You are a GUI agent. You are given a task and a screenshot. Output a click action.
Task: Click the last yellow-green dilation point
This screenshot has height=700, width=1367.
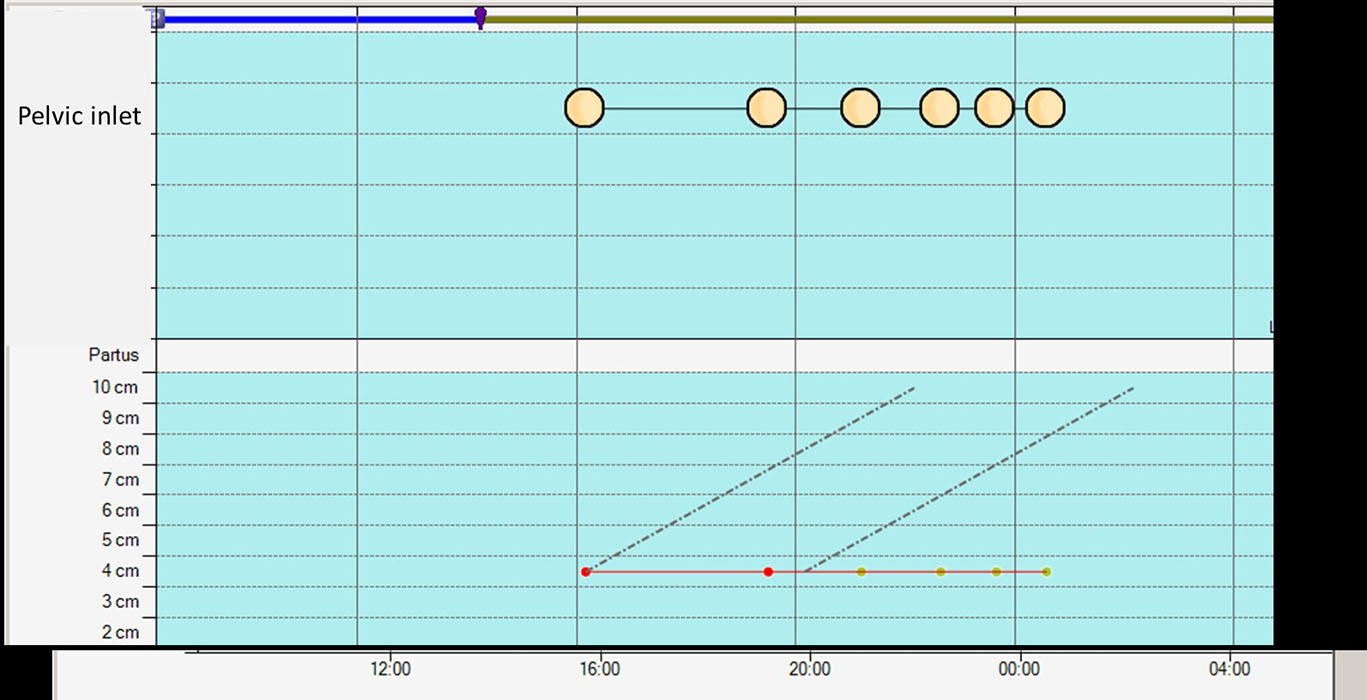pyautogui.click(x=1046, y=572)
